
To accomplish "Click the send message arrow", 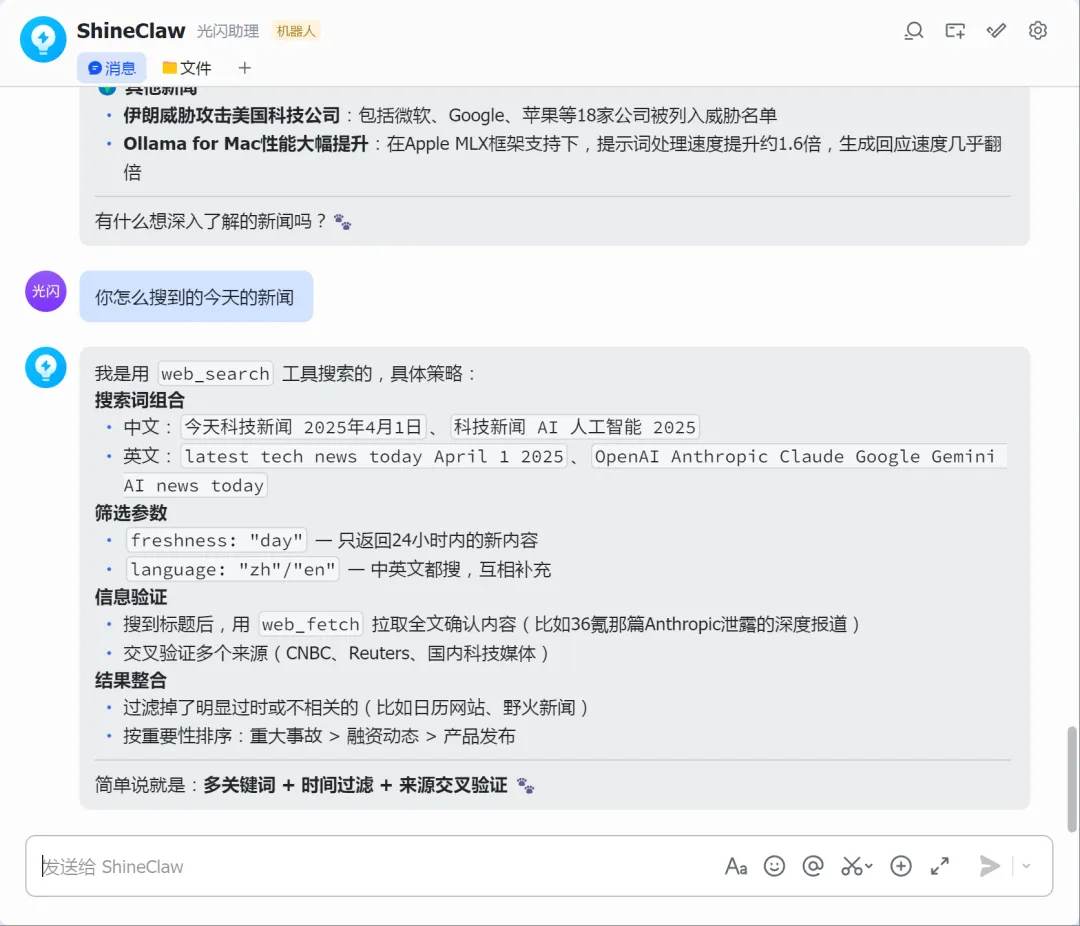I will [x=990, y=866].
